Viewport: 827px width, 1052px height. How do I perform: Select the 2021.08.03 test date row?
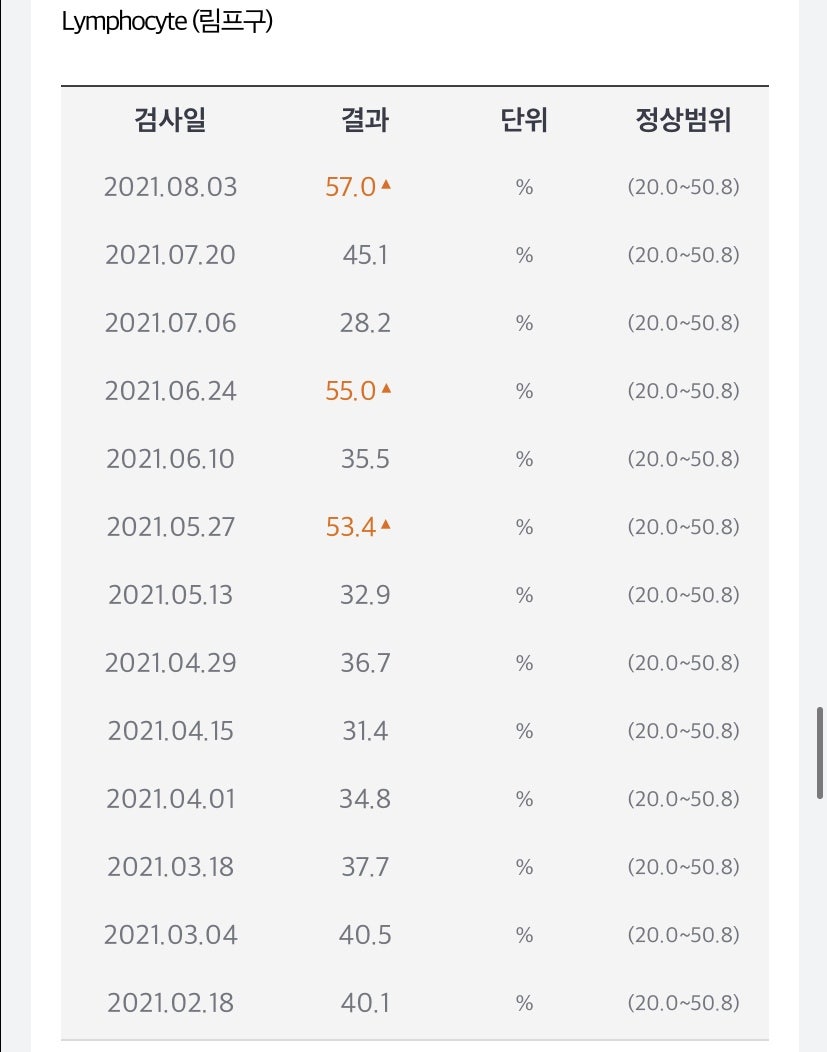(x=415, y=187)
